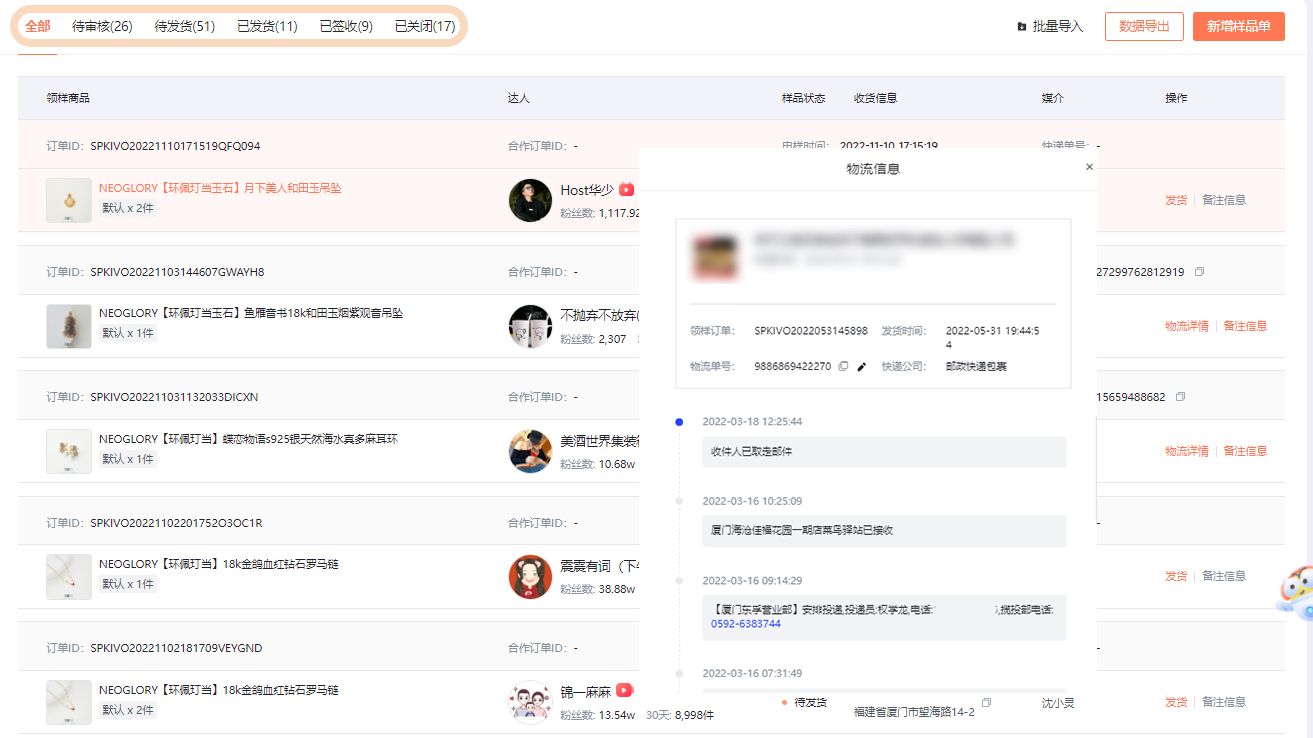Screen dimensions: 1313x738
Task: Click 2022-03-16 10:25:09 timeline dot
Action: [x=679, y=501]
